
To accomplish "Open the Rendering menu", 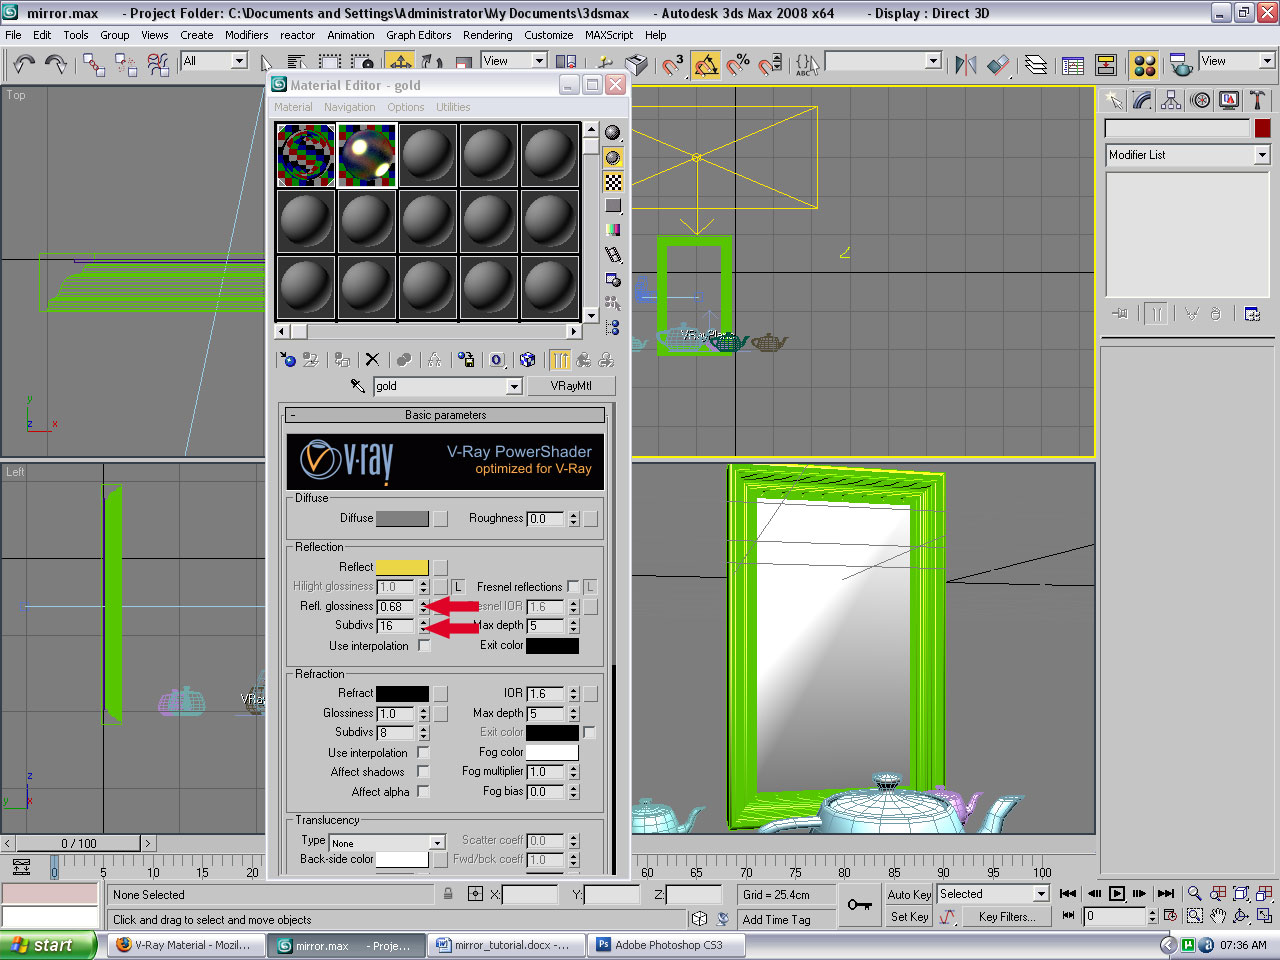I will (488, 35).
